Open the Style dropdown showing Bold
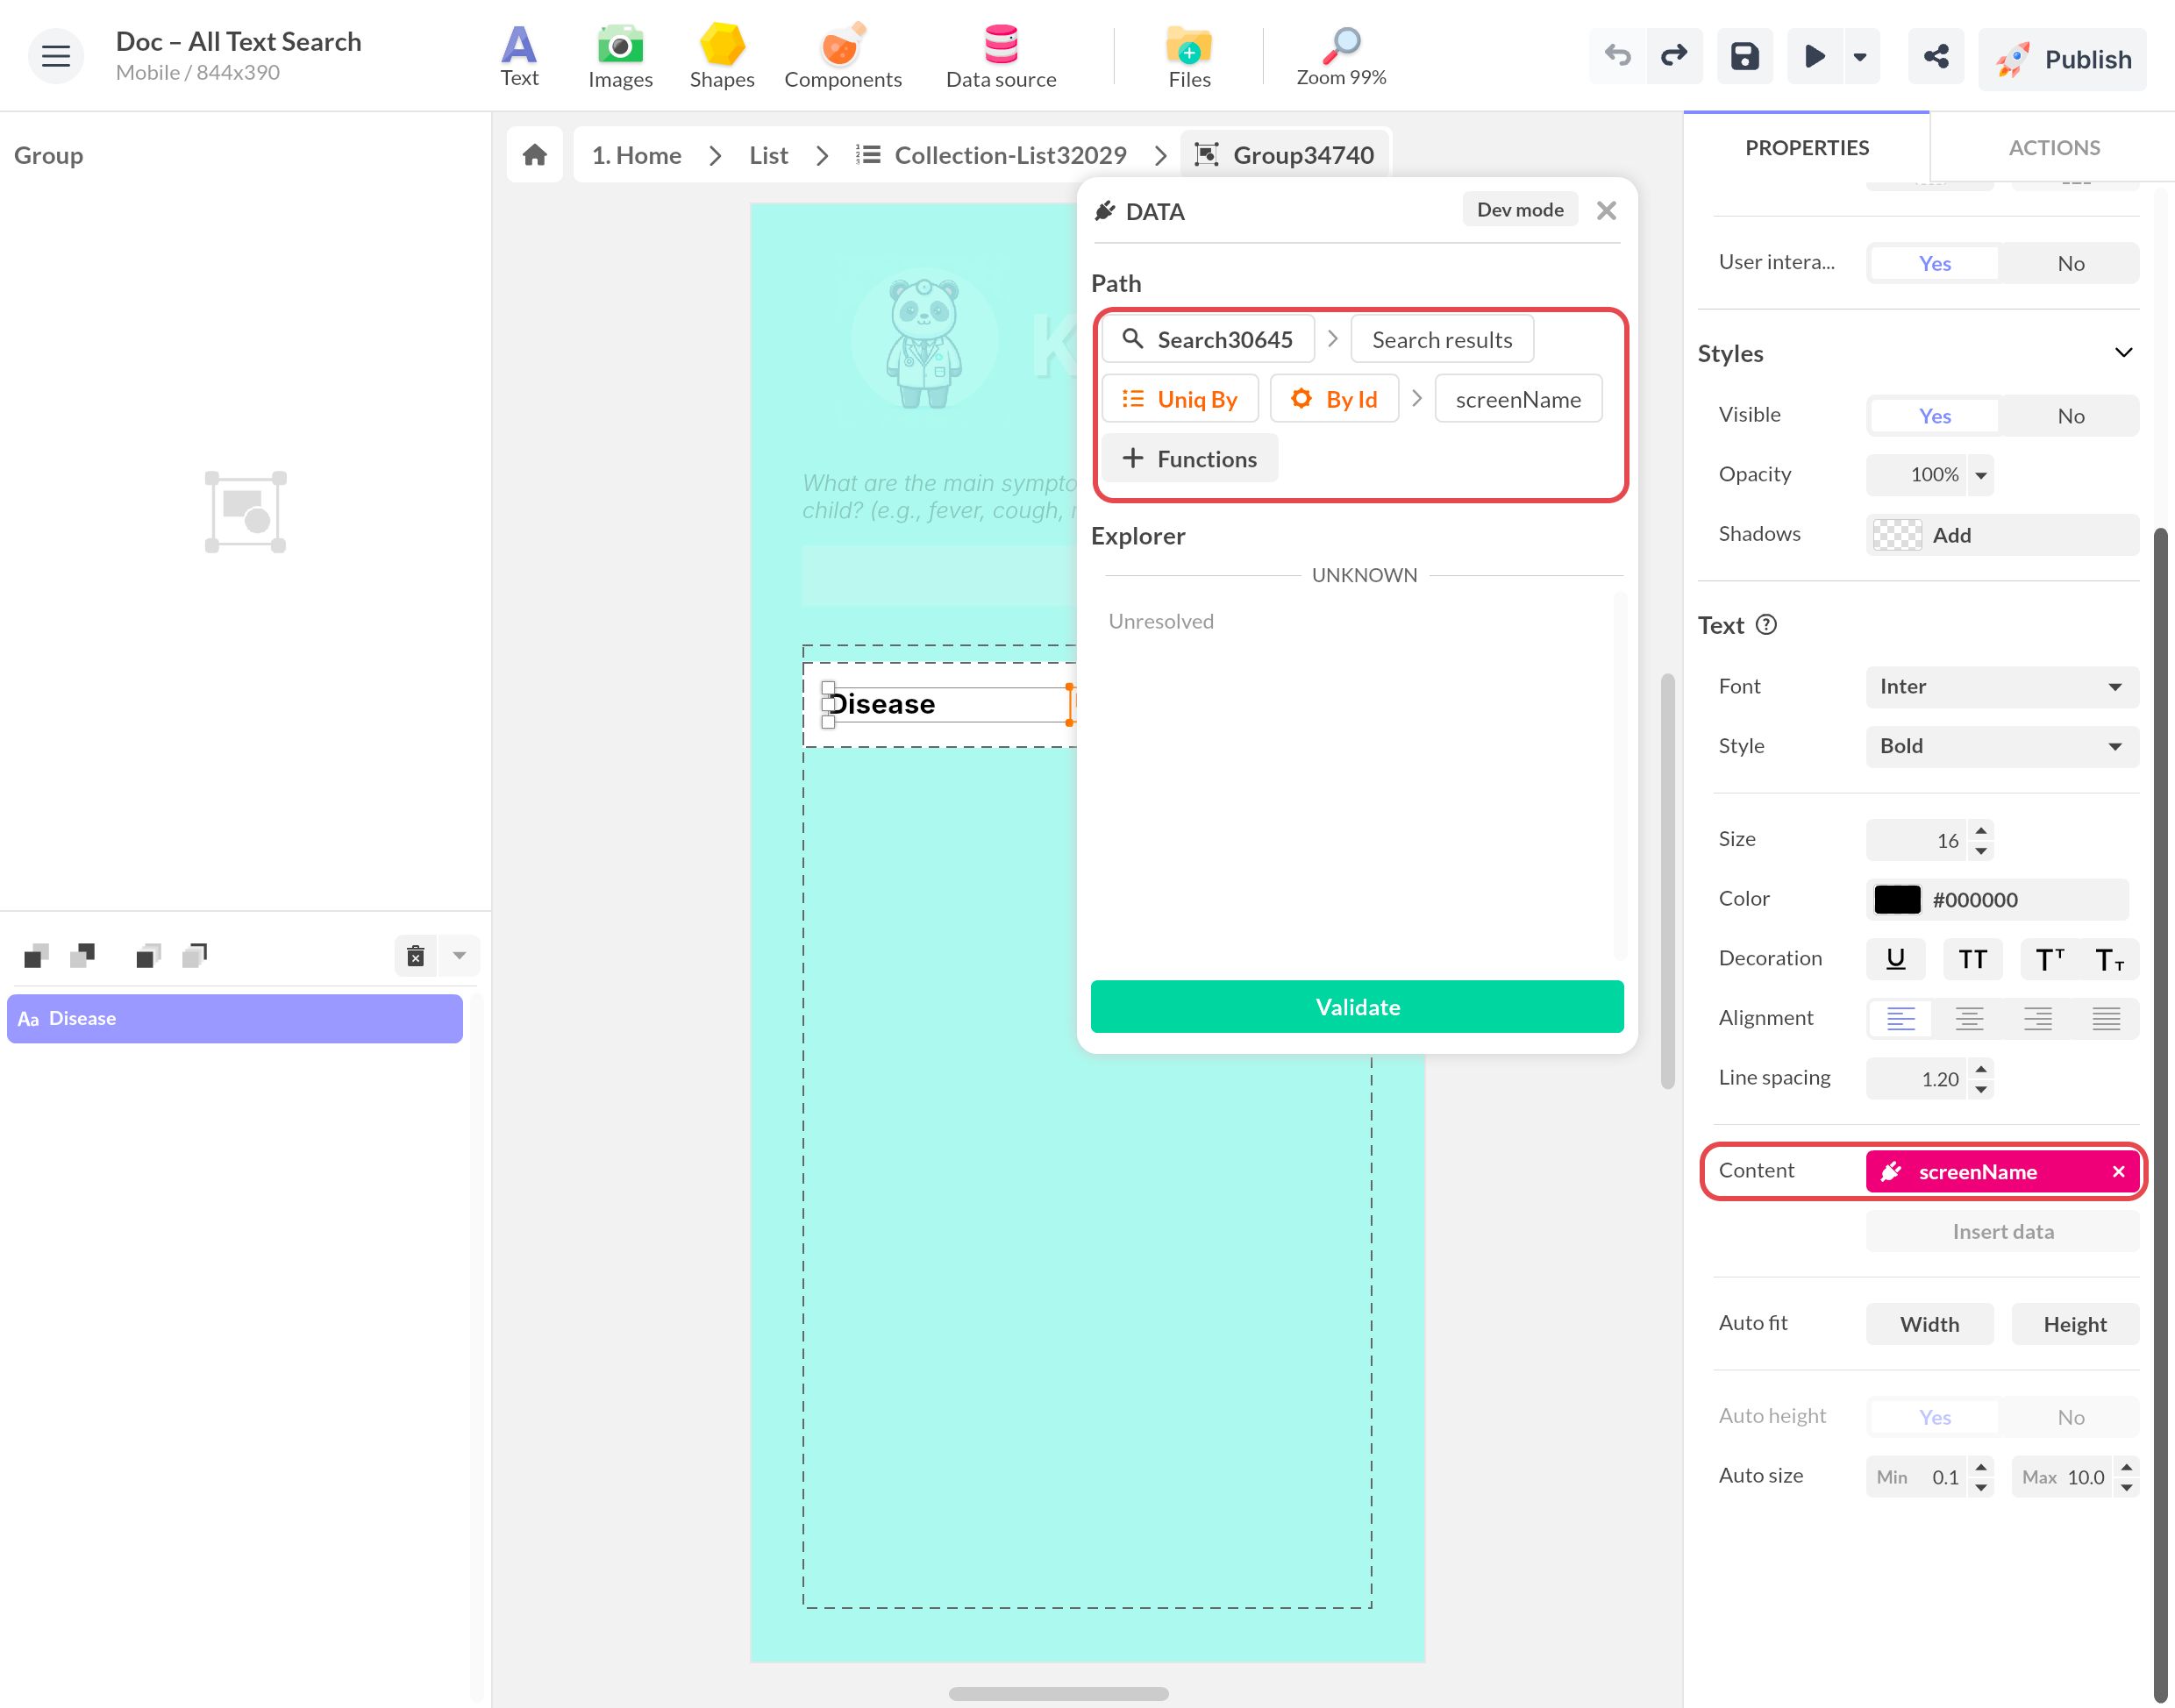 pos(2002,747)
